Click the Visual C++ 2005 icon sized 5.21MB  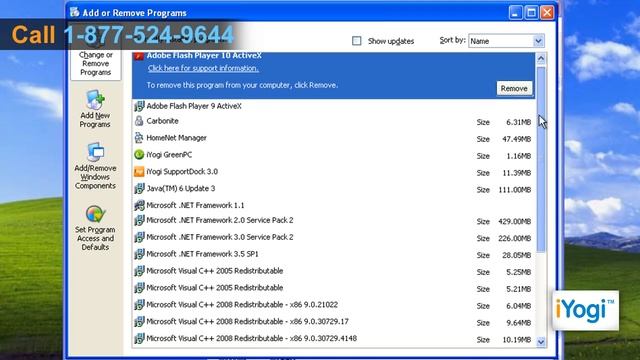[x=139, y=288]
